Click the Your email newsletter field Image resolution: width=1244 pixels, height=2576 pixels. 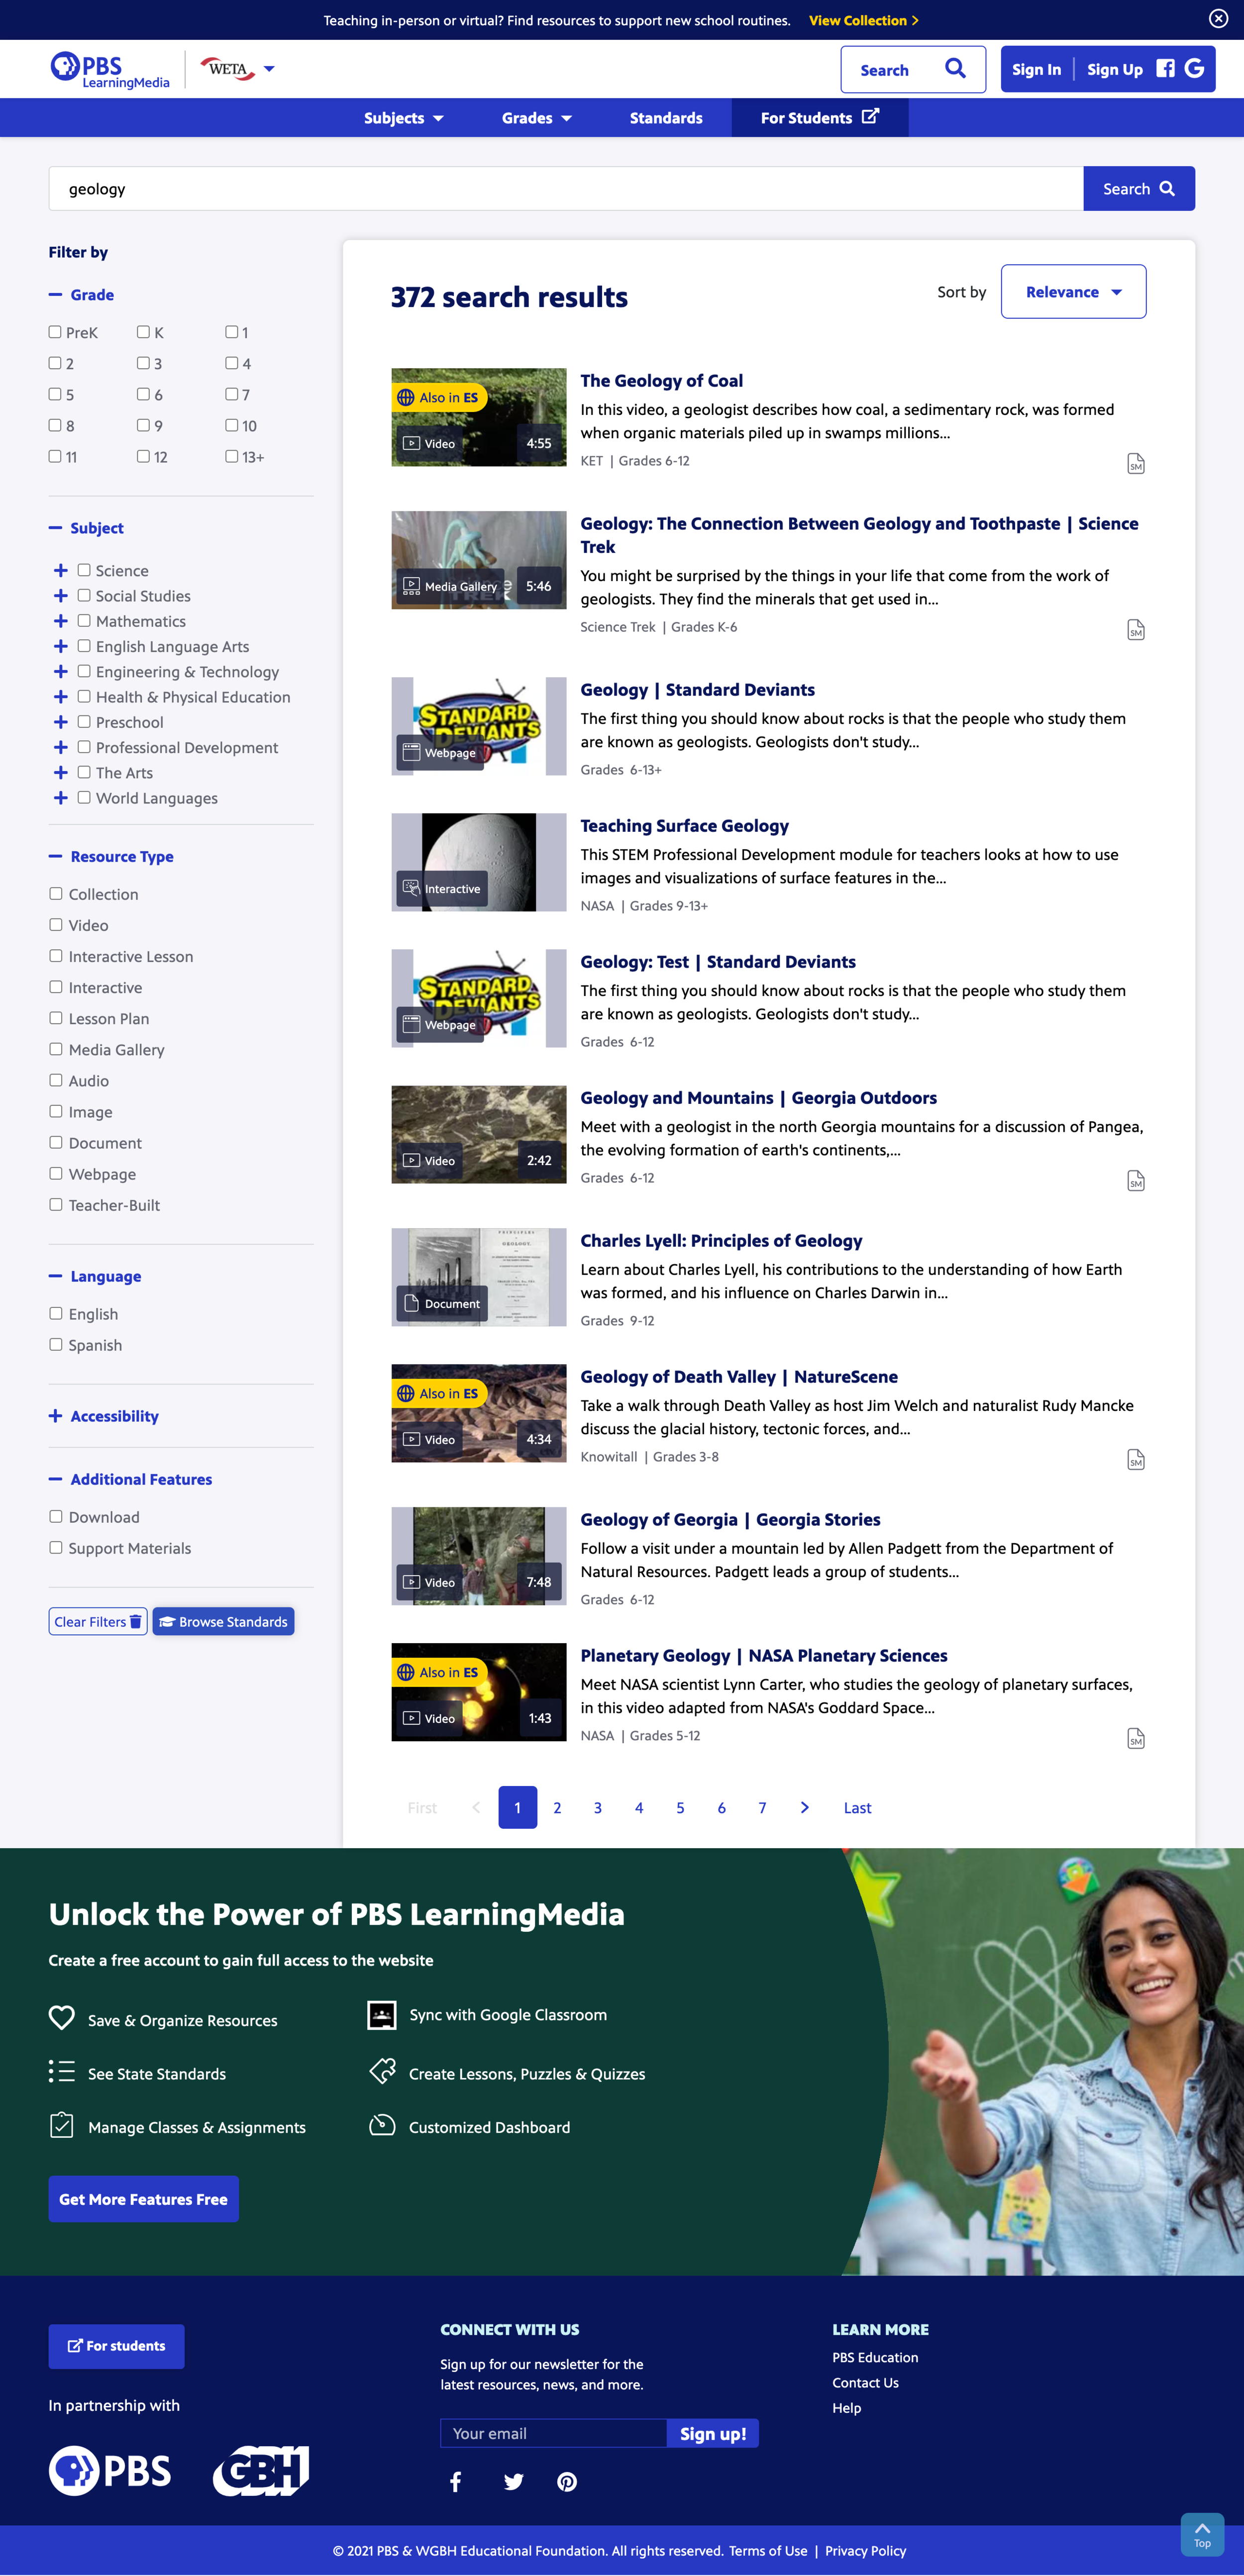click(553, 2434)
